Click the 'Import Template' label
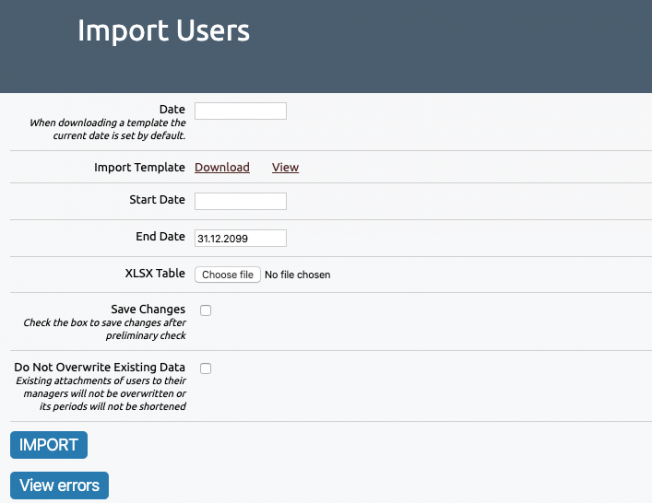 pyautogui.click(x=140, y=167)
